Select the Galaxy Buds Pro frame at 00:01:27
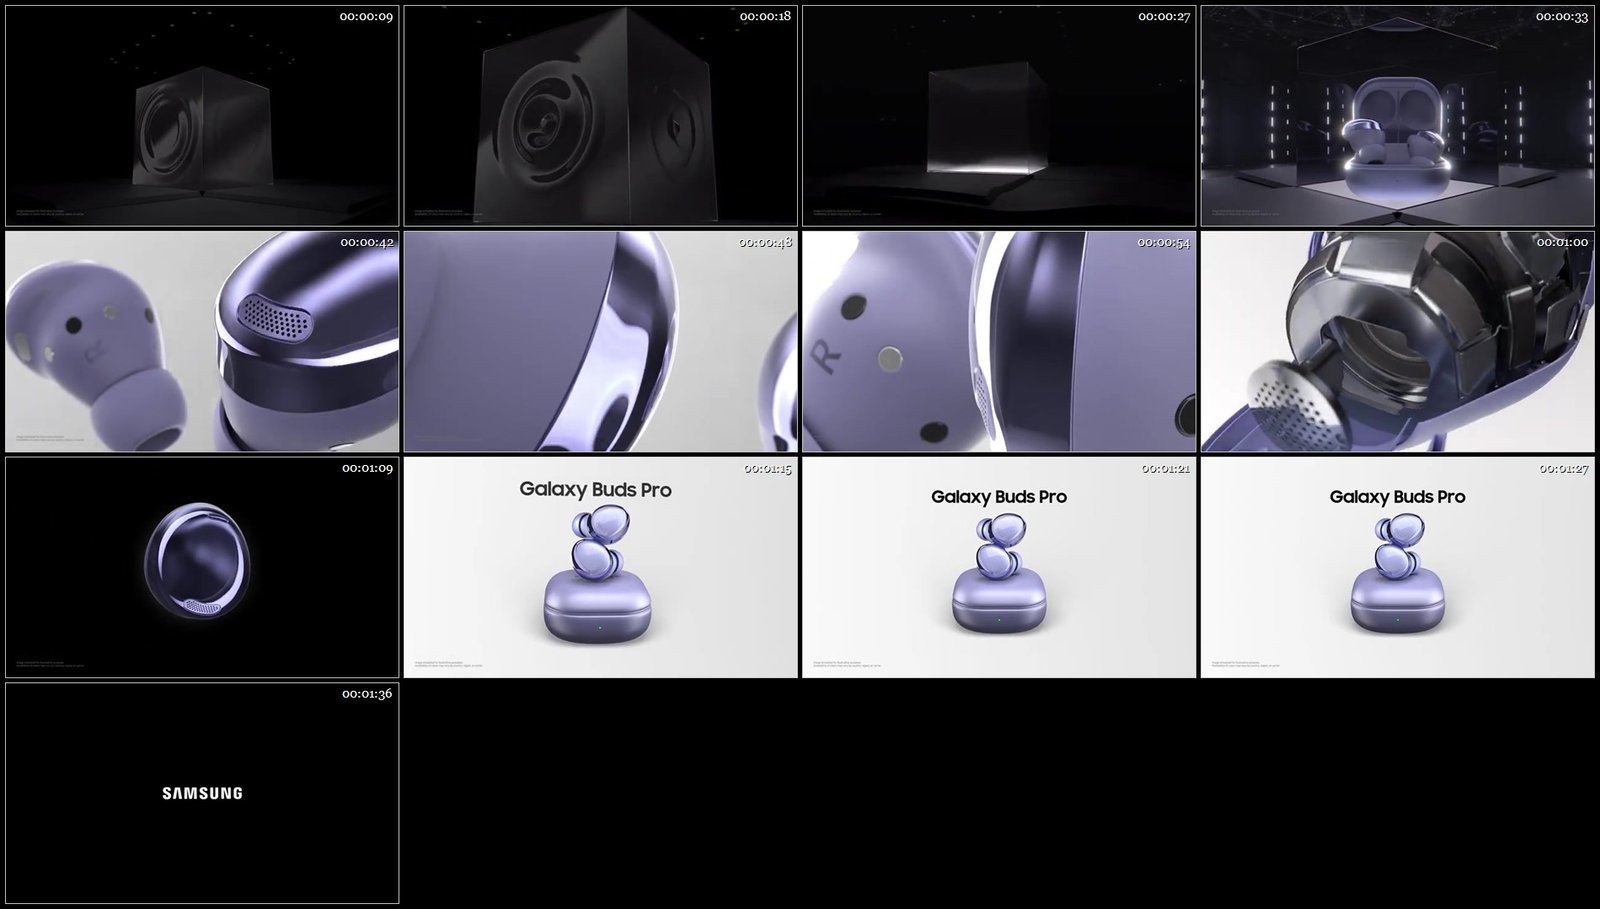 [x=1398, y=567]
